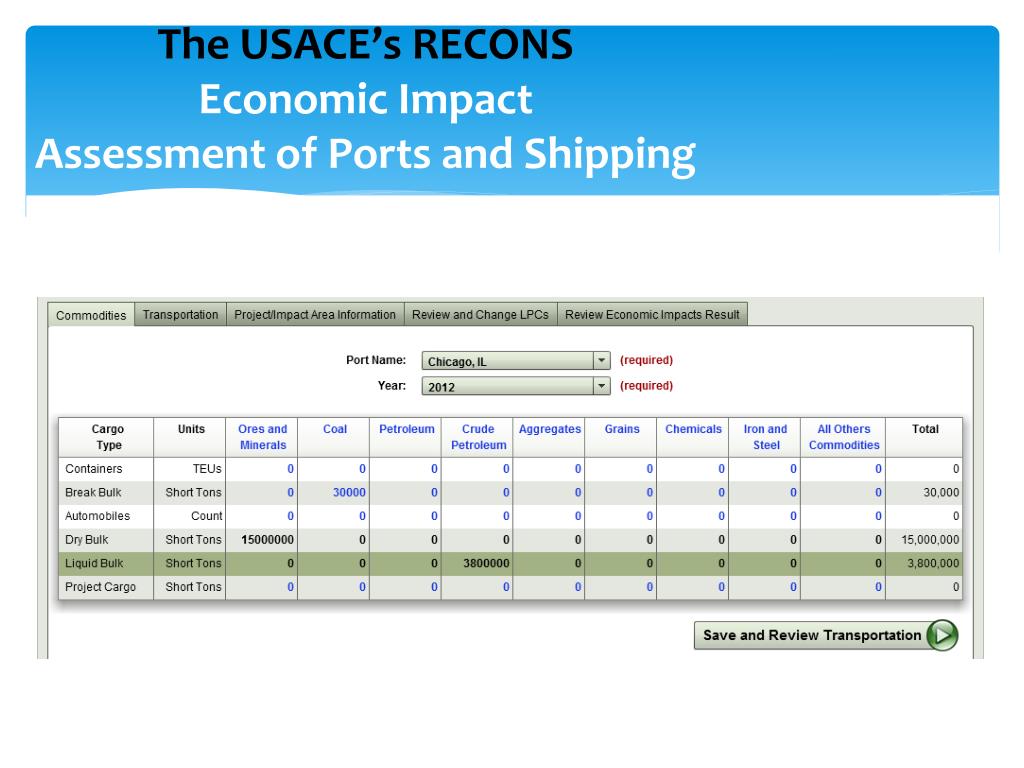Viewport: 1024px width, 768px height.
Task: Select the Liquid Bulk cargo row
Action: tap(510, 564)
